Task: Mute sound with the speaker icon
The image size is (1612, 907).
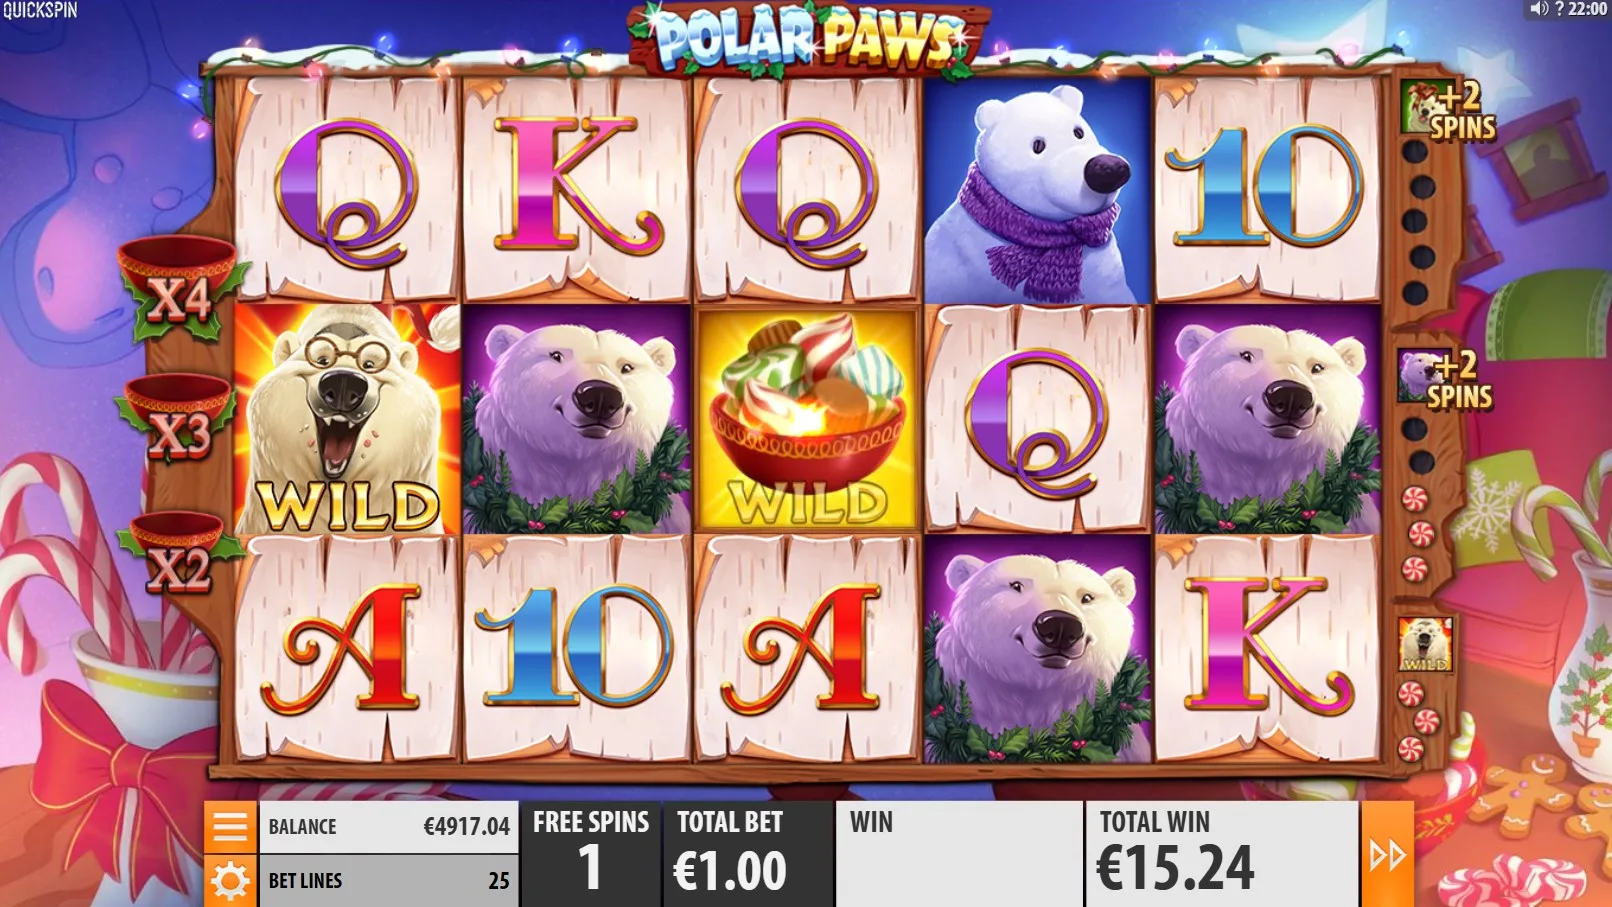Action: tap(1538, 9)
